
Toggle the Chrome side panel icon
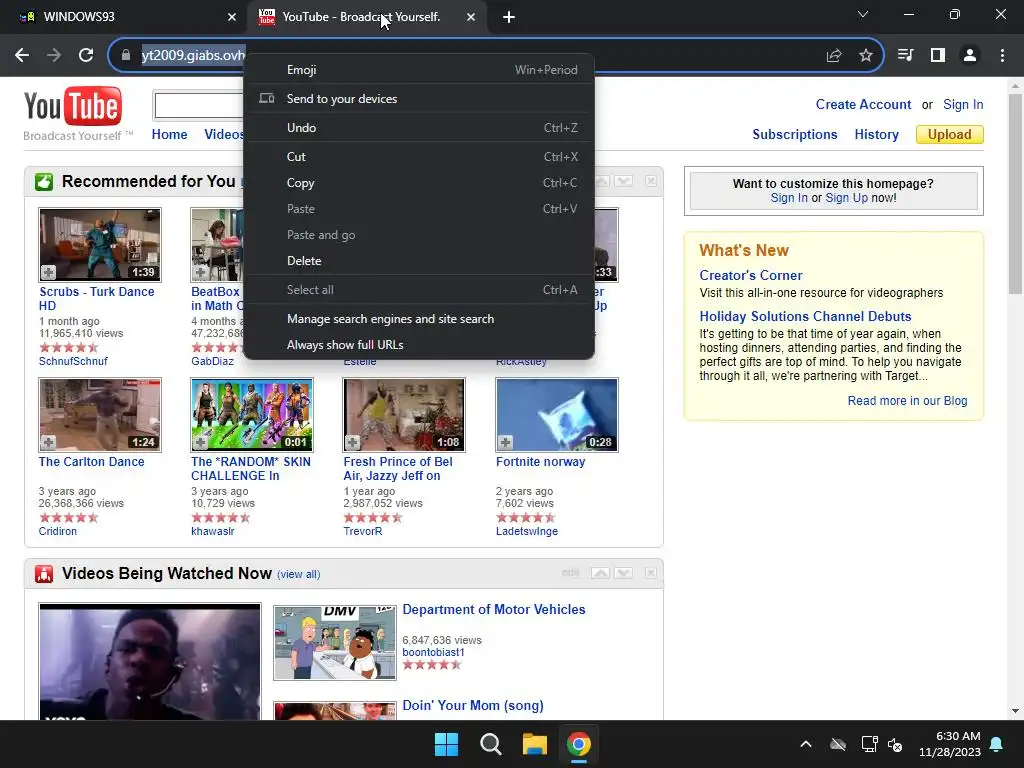pos(938,56)
